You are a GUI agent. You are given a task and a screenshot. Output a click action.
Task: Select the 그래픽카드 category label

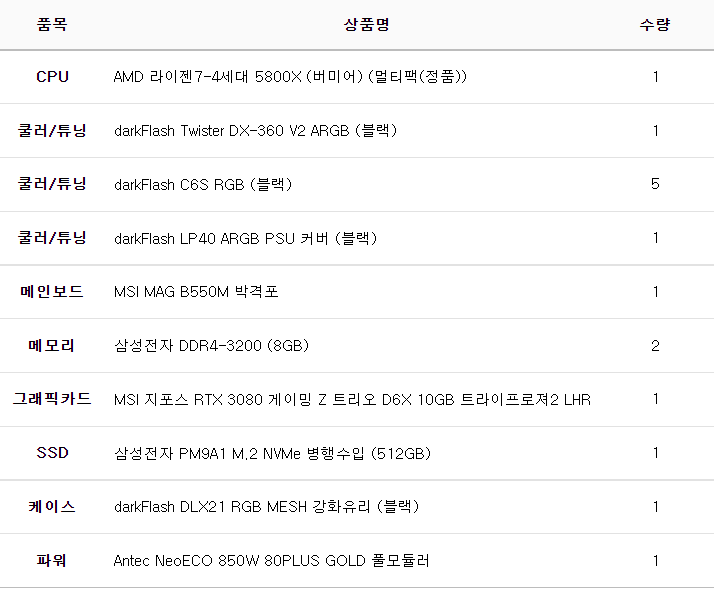52,400
